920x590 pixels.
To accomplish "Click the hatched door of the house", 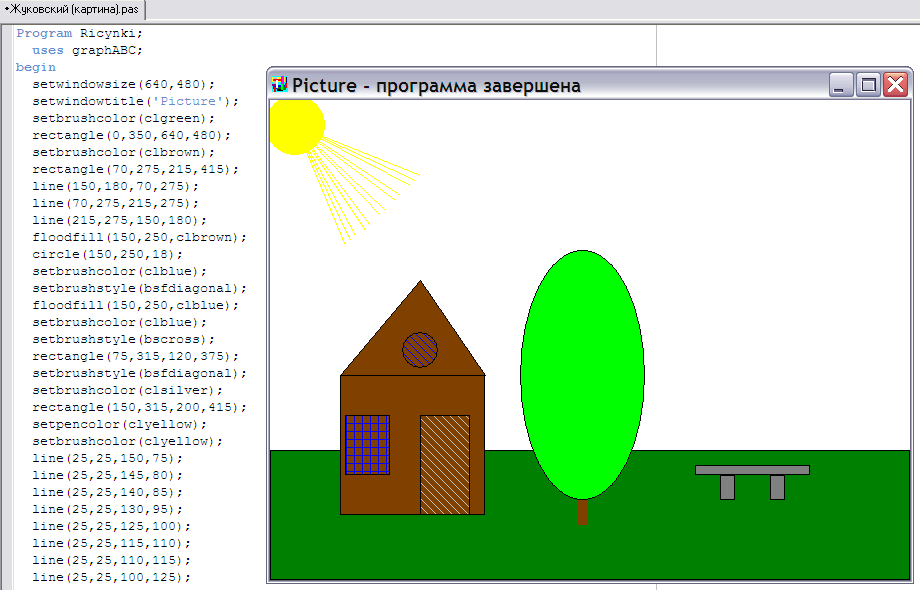I will click(x=444, y=464).
